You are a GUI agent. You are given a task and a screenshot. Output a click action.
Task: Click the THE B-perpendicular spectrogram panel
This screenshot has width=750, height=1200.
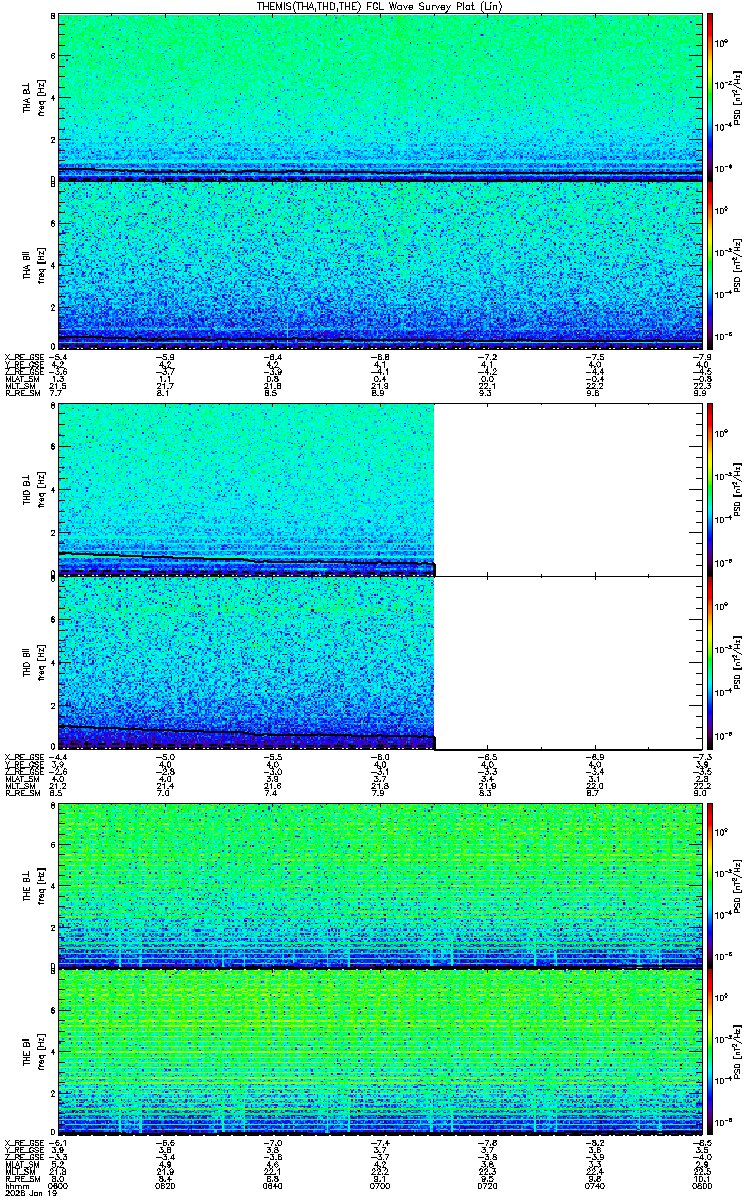point(380,884)
